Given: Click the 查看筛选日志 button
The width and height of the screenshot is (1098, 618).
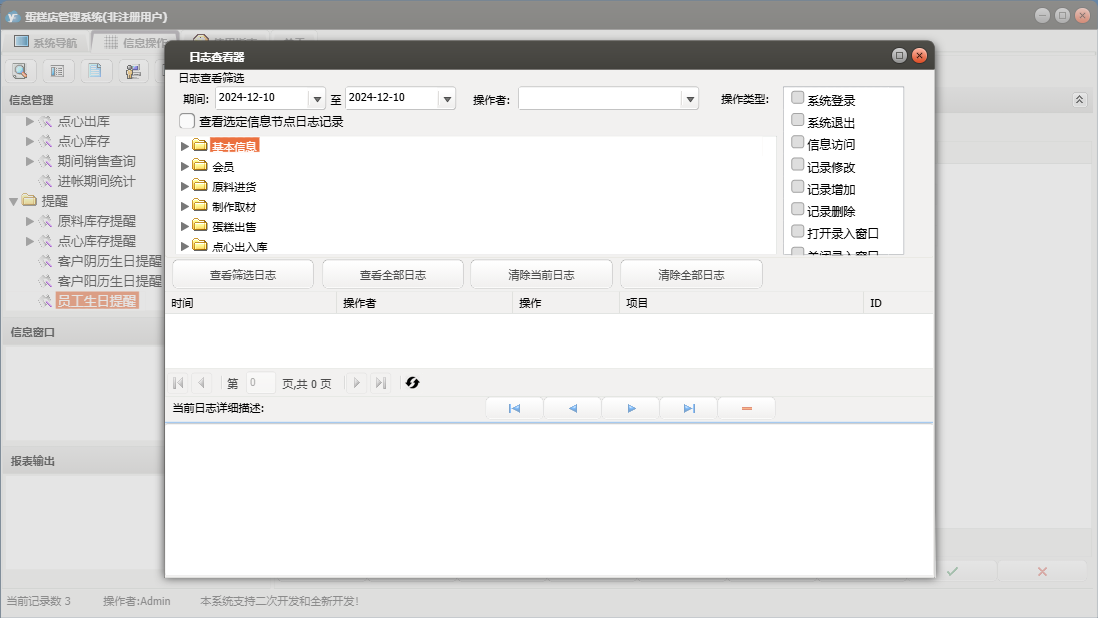Looking at the screenshot, I should [x=242, y=275].
